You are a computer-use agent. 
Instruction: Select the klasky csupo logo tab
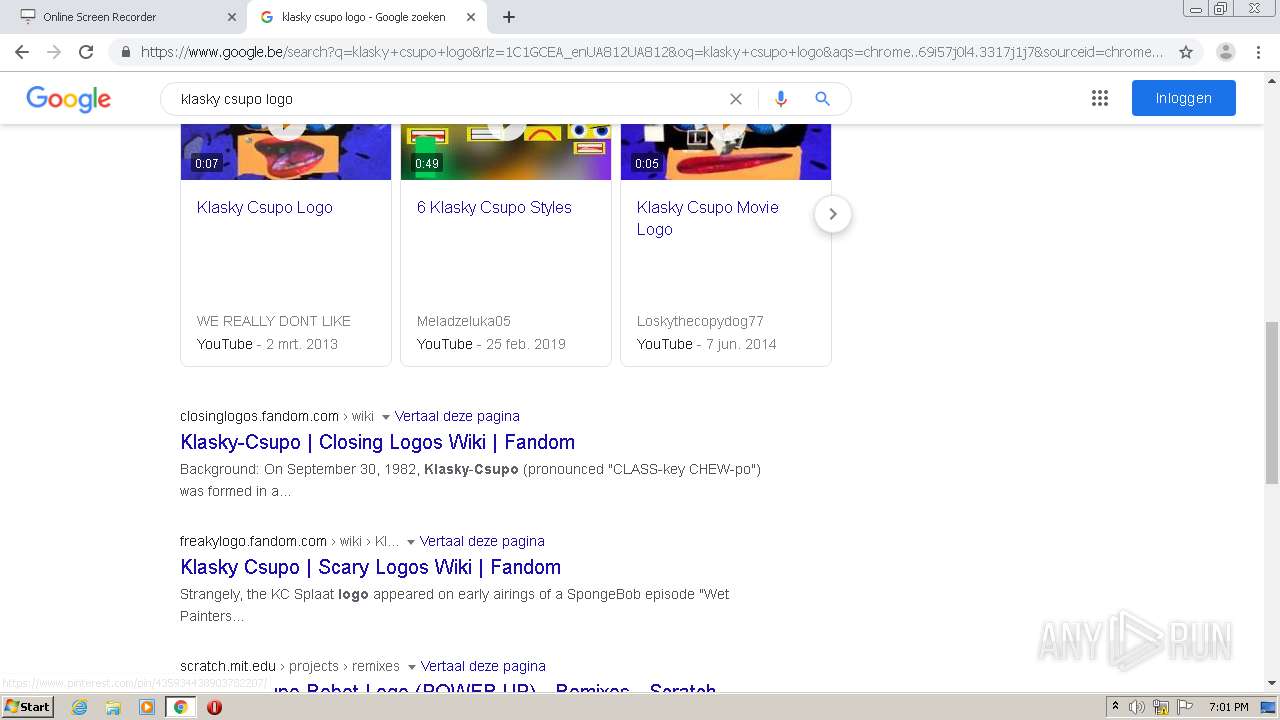(366, 17)
